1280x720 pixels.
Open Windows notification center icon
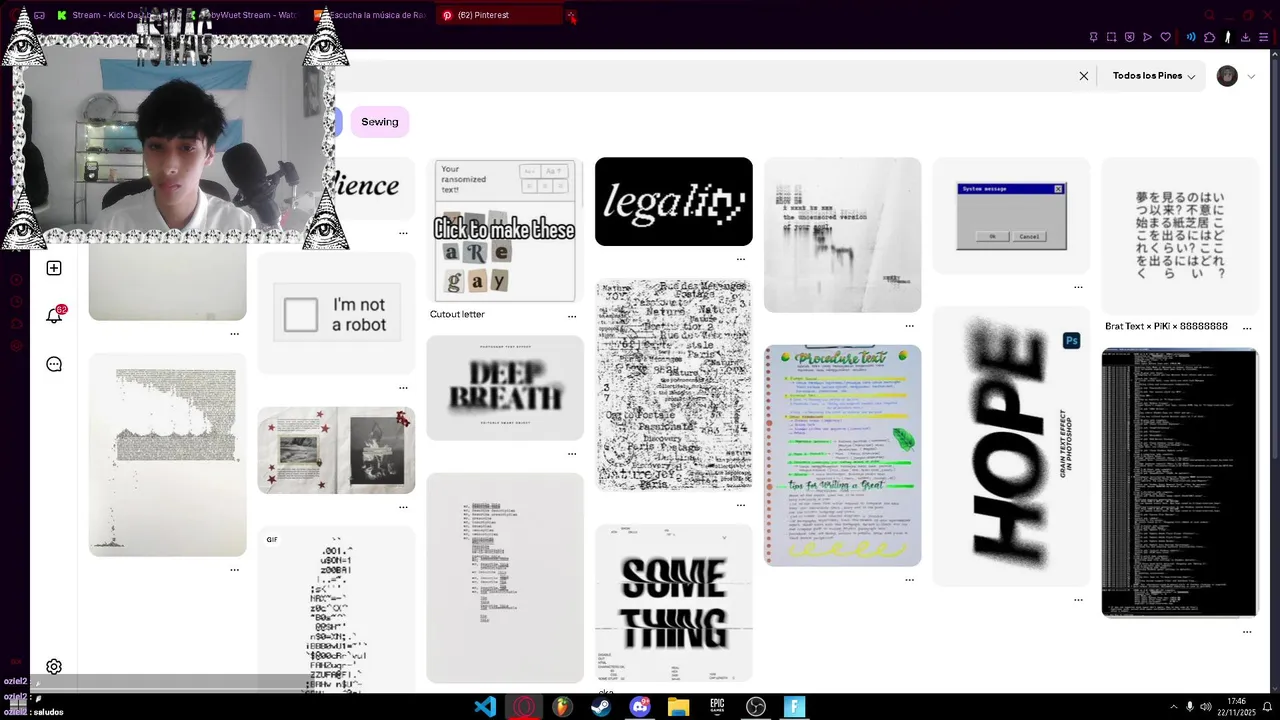1265,707
